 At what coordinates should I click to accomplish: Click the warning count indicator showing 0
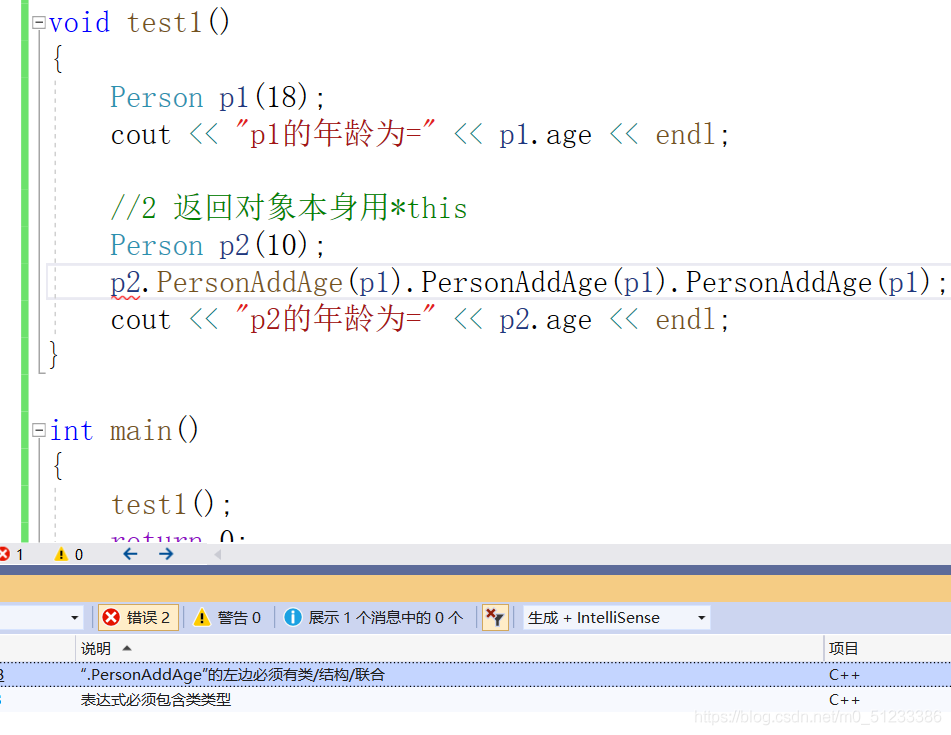[x=69, y=554]
